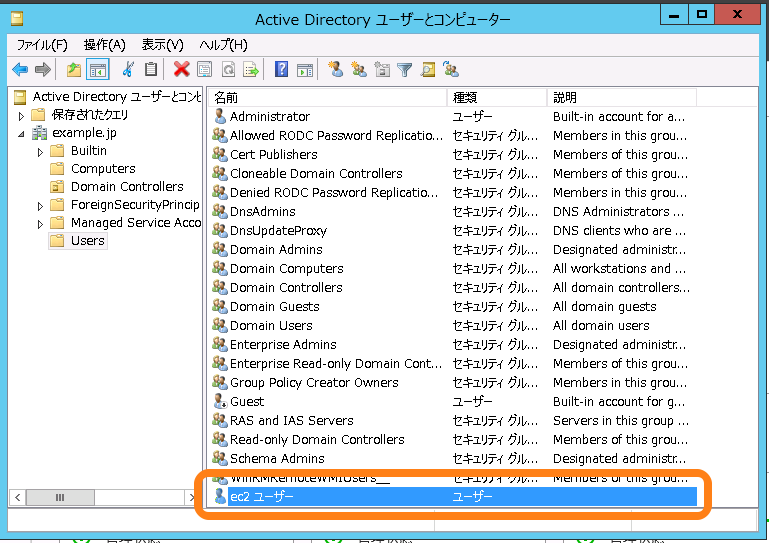This screenshot has width=769, height=543.
Task: Select the DnsAdmins group
Action: tap(454, 211)
